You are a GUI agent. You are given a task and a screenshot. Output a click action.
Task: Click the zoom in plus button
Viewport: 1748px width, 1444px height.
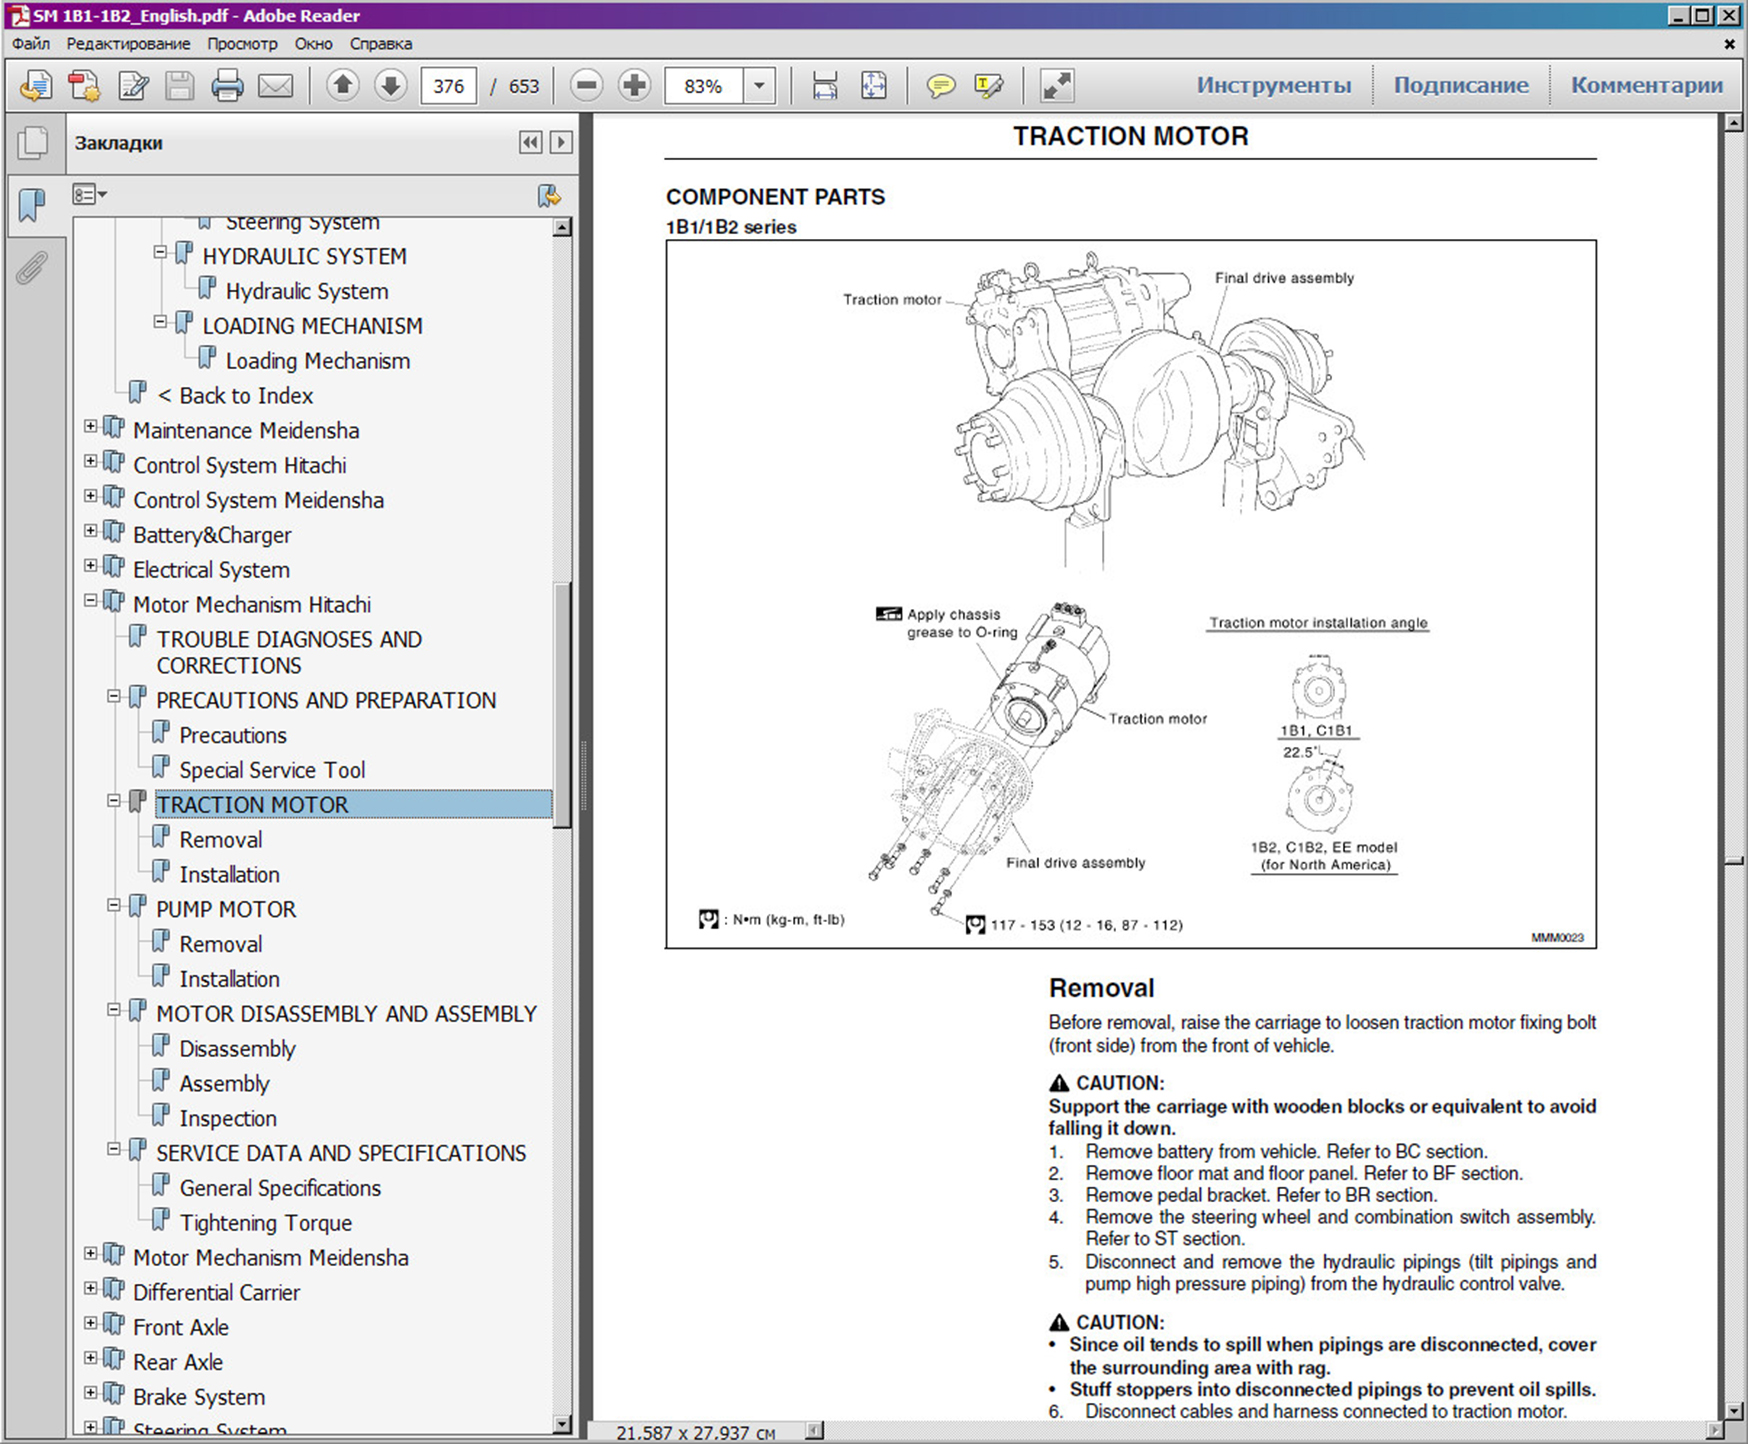[634, 86]
